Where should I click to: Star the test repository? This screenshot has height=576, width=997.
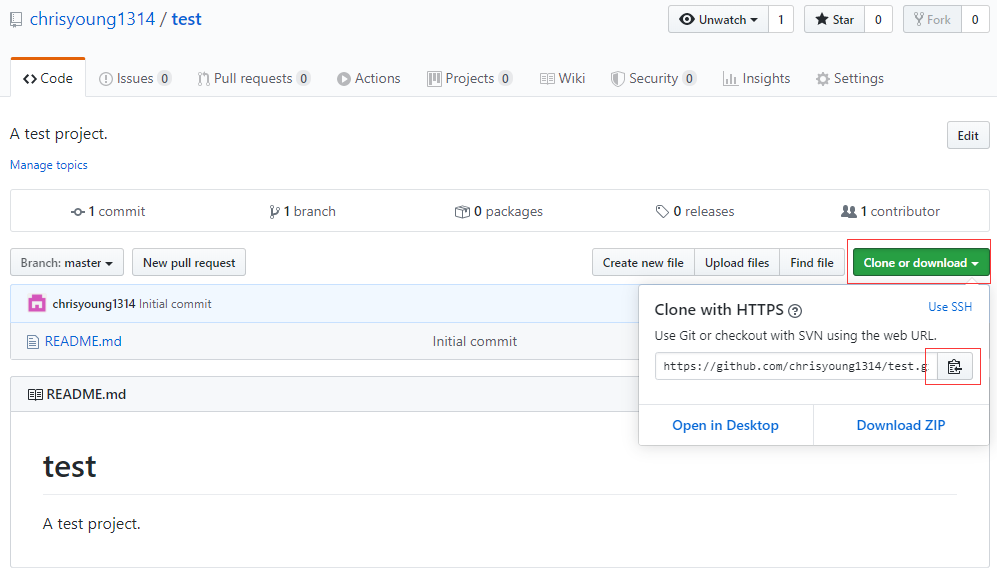point(834,20)
